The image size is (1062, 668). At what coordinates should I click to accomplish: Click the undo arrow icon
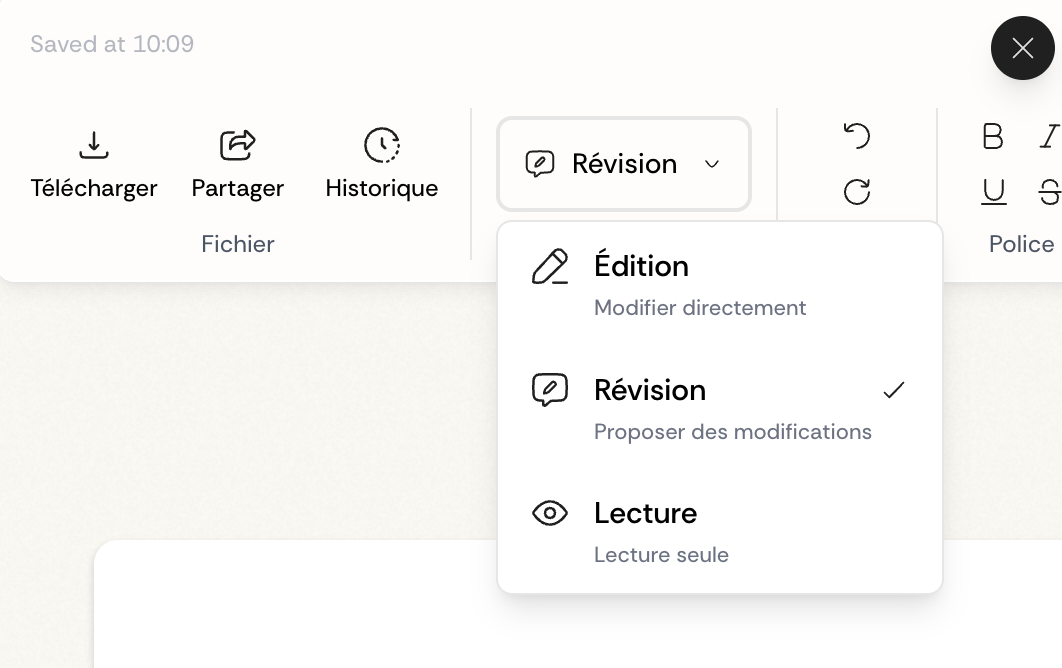857,136
